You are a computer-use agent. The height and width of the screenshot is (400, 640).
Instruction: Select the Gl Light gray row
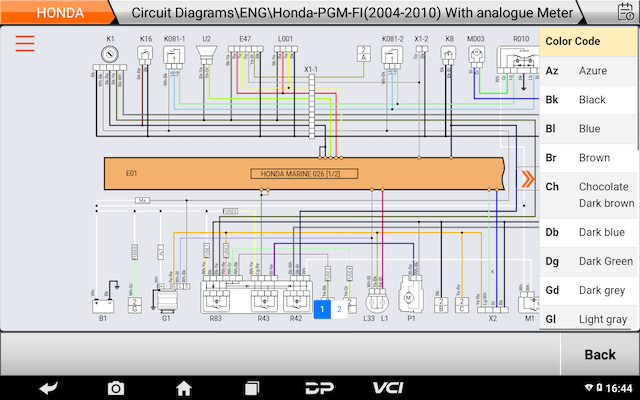point(588,317)
